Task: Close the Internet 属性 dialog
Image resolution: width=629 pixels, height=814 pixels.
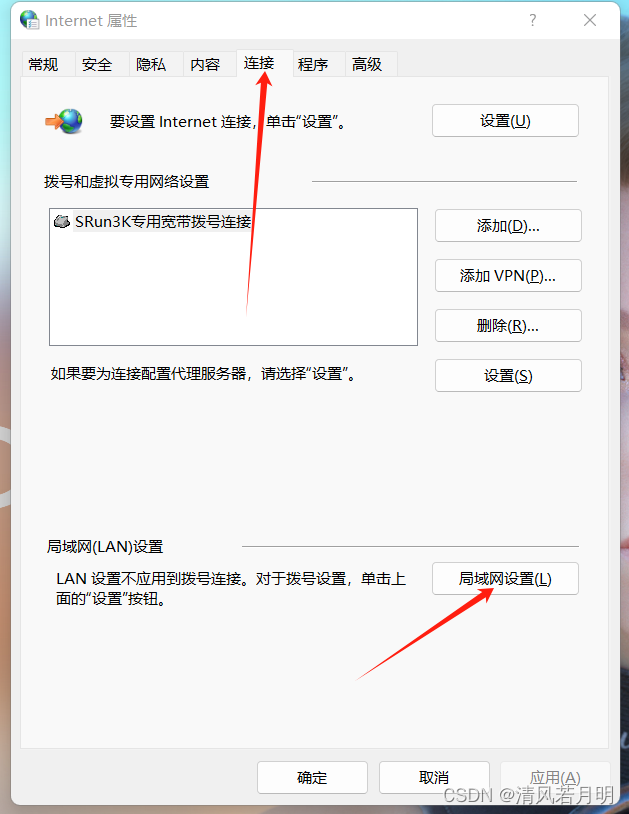Action: coord(590,20)
